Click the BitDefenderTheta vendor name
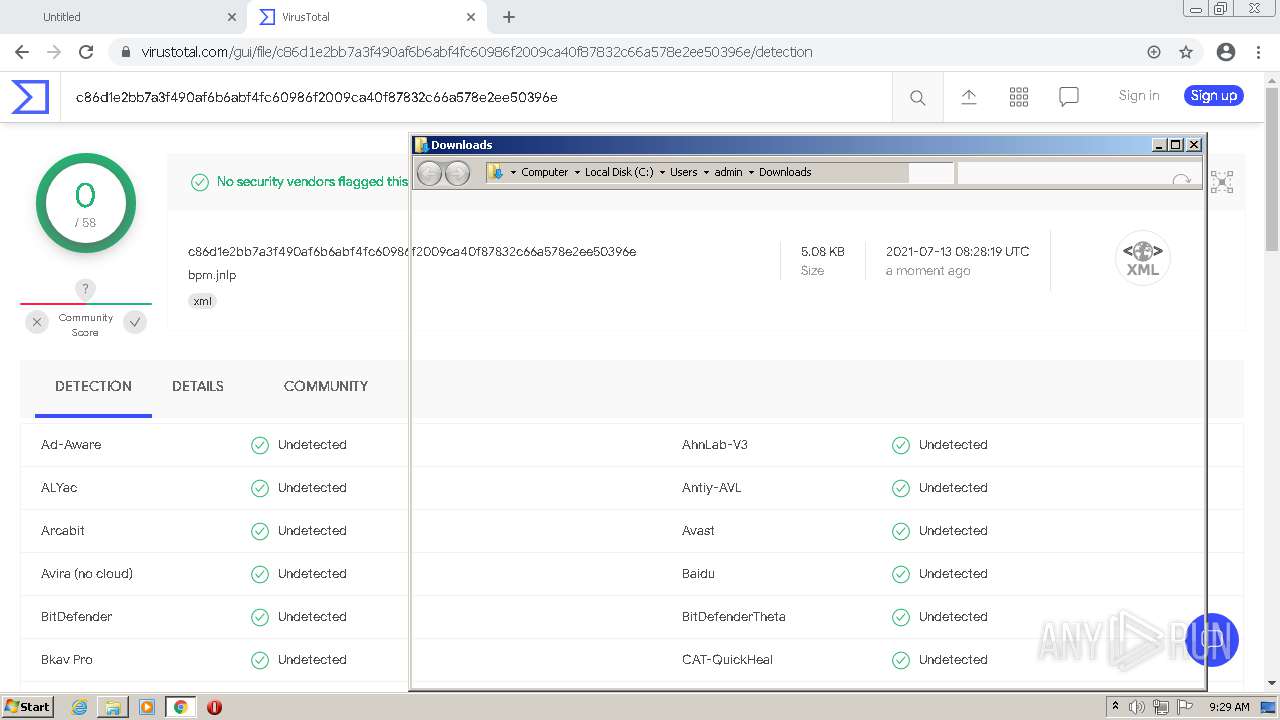 coord(734,617)
